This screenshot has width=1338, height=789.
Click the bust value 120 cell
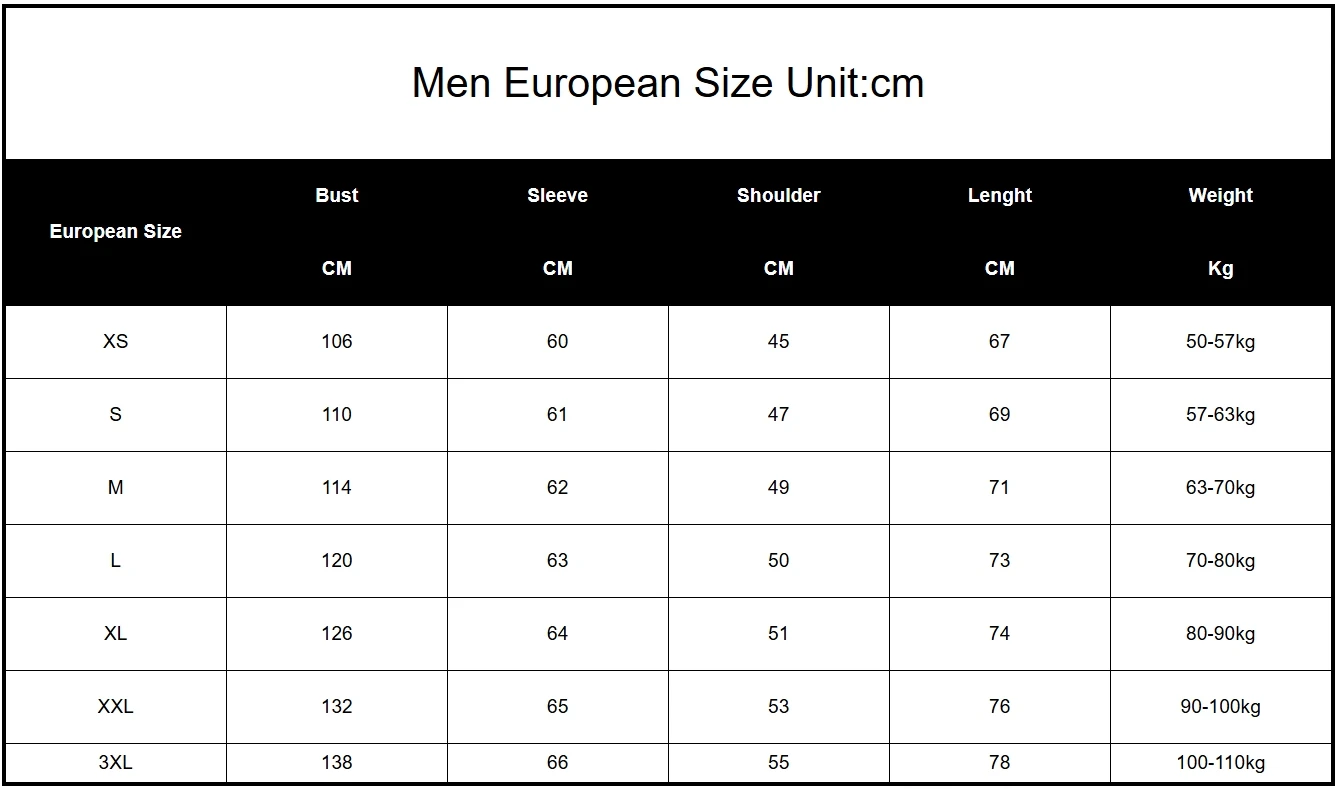[x=336, y=561]
